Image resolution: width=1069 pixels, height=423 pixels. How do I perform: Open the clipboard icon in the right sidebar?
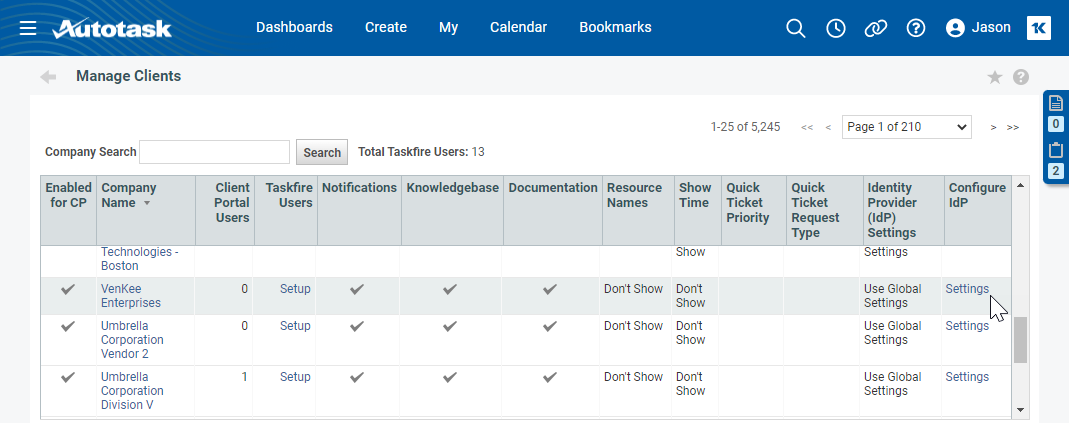[1055, 151]
